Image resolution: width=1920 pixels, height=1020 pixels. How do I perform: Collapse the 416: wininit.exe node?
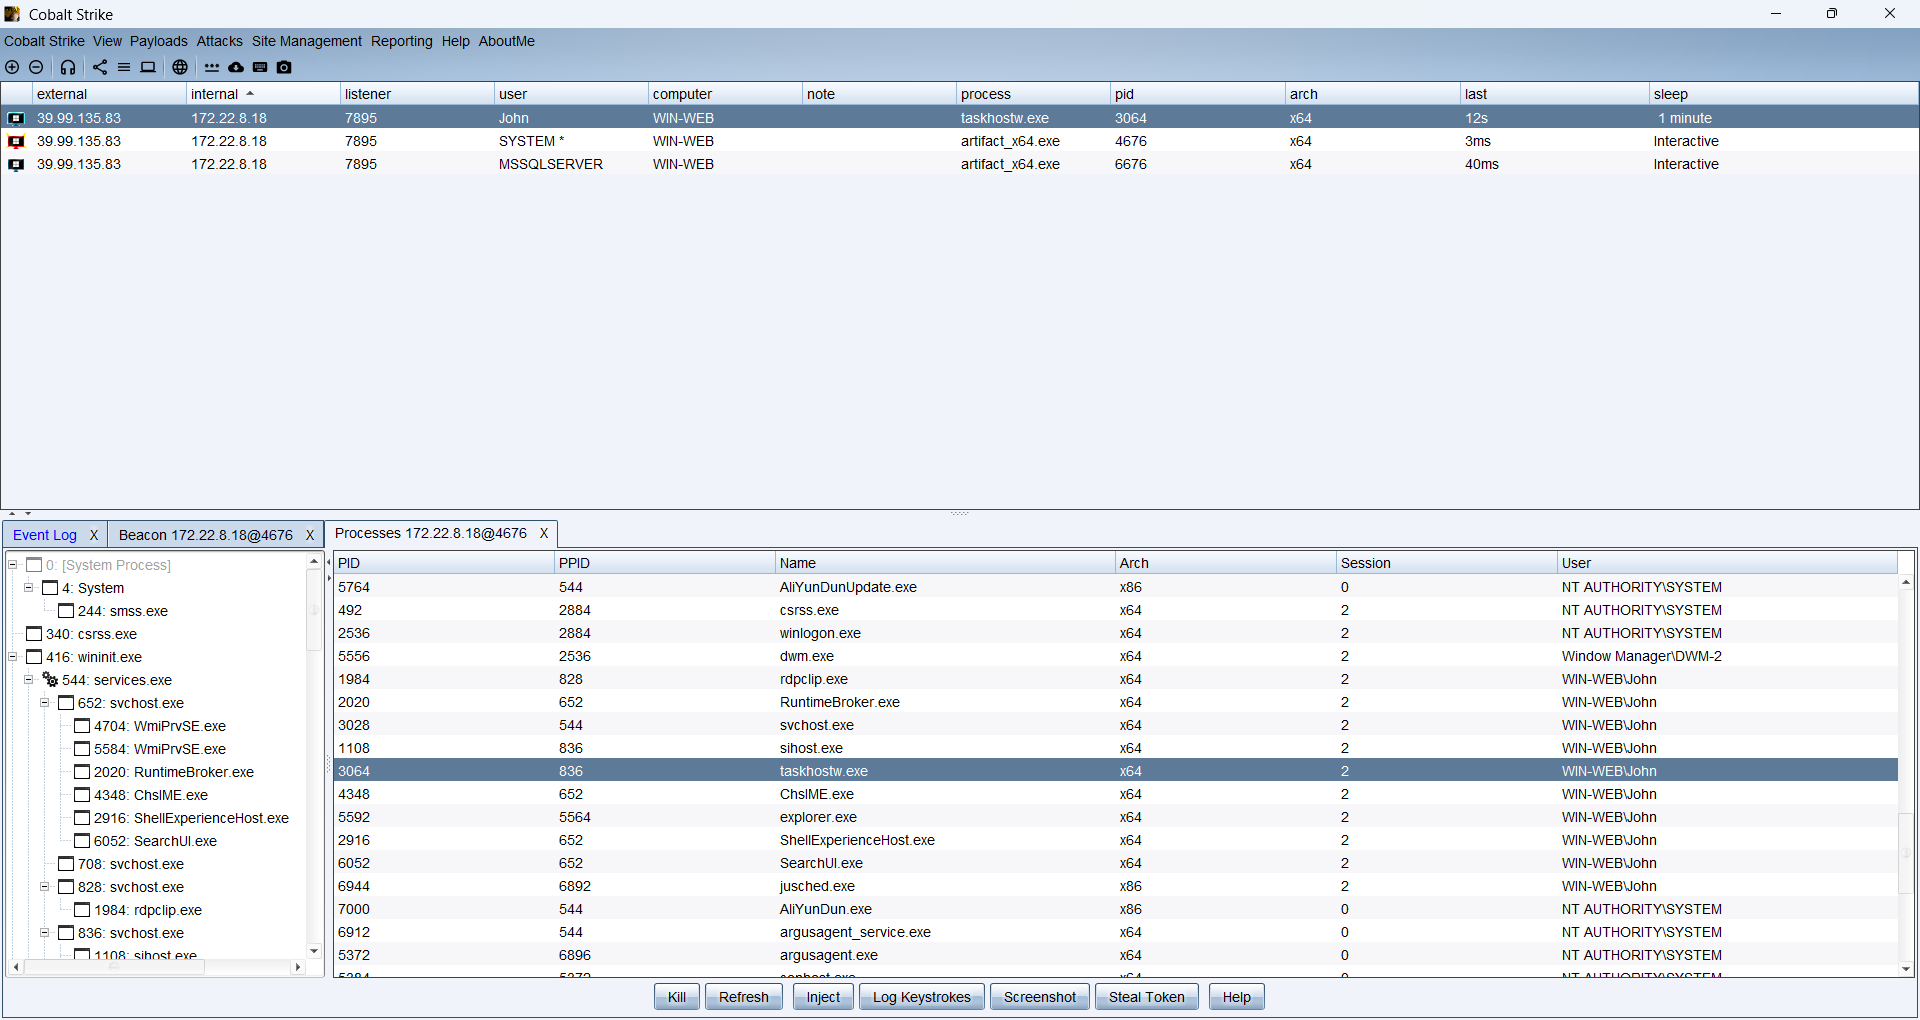coord(13,657)
